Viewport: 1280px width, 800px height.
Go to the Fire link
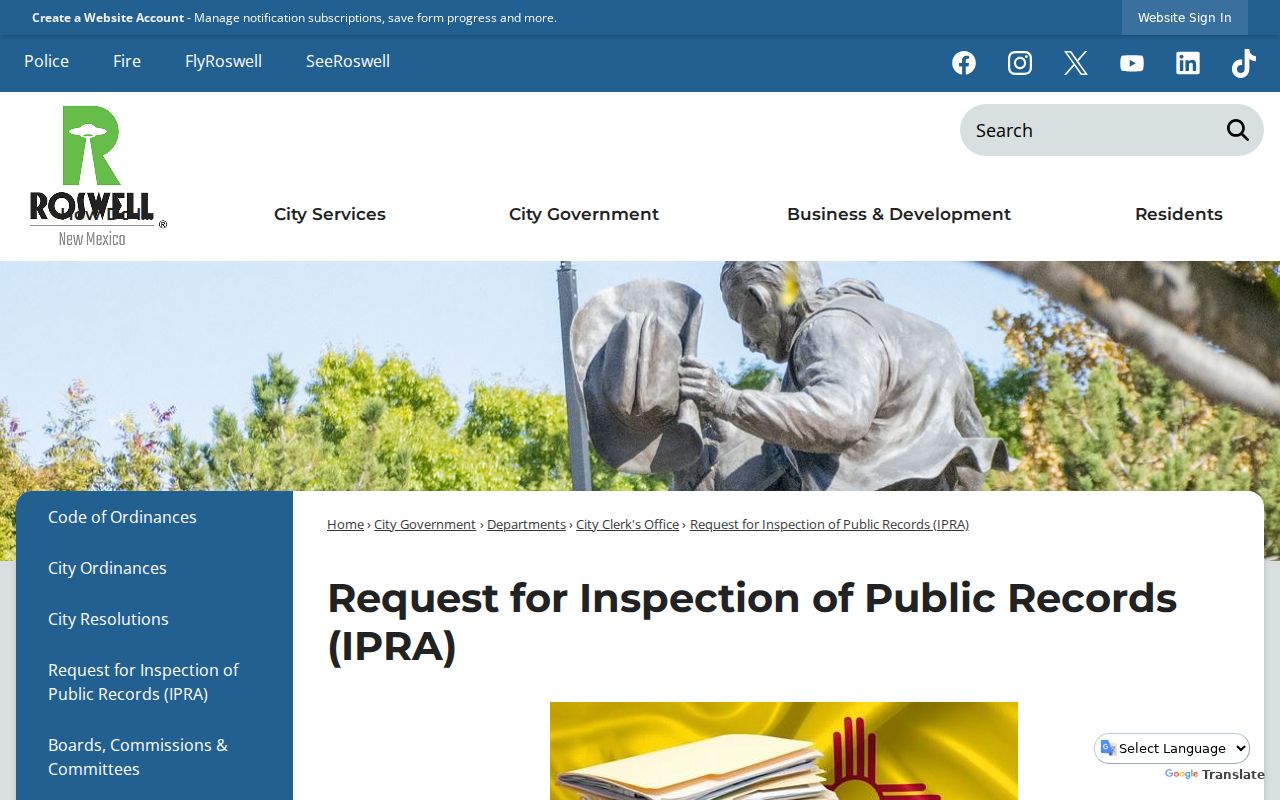click(127, 61)
